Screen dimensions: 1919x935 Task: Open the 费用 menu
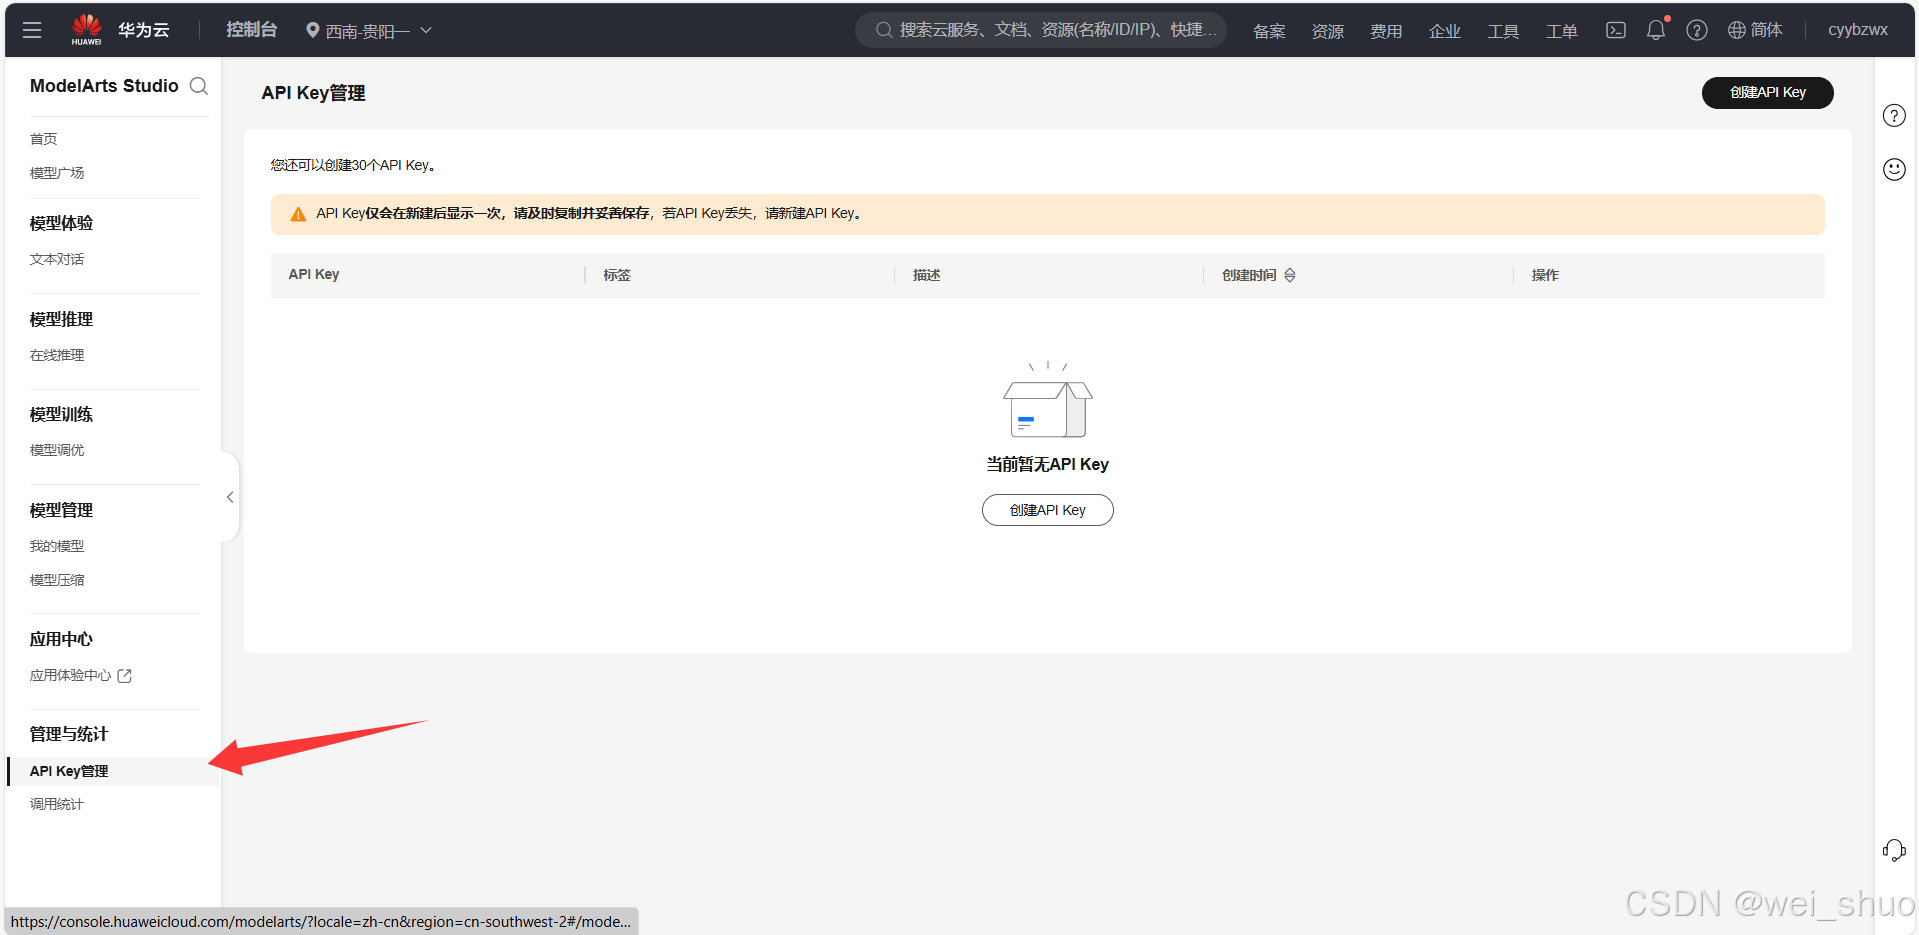[x=1386, y=31]
